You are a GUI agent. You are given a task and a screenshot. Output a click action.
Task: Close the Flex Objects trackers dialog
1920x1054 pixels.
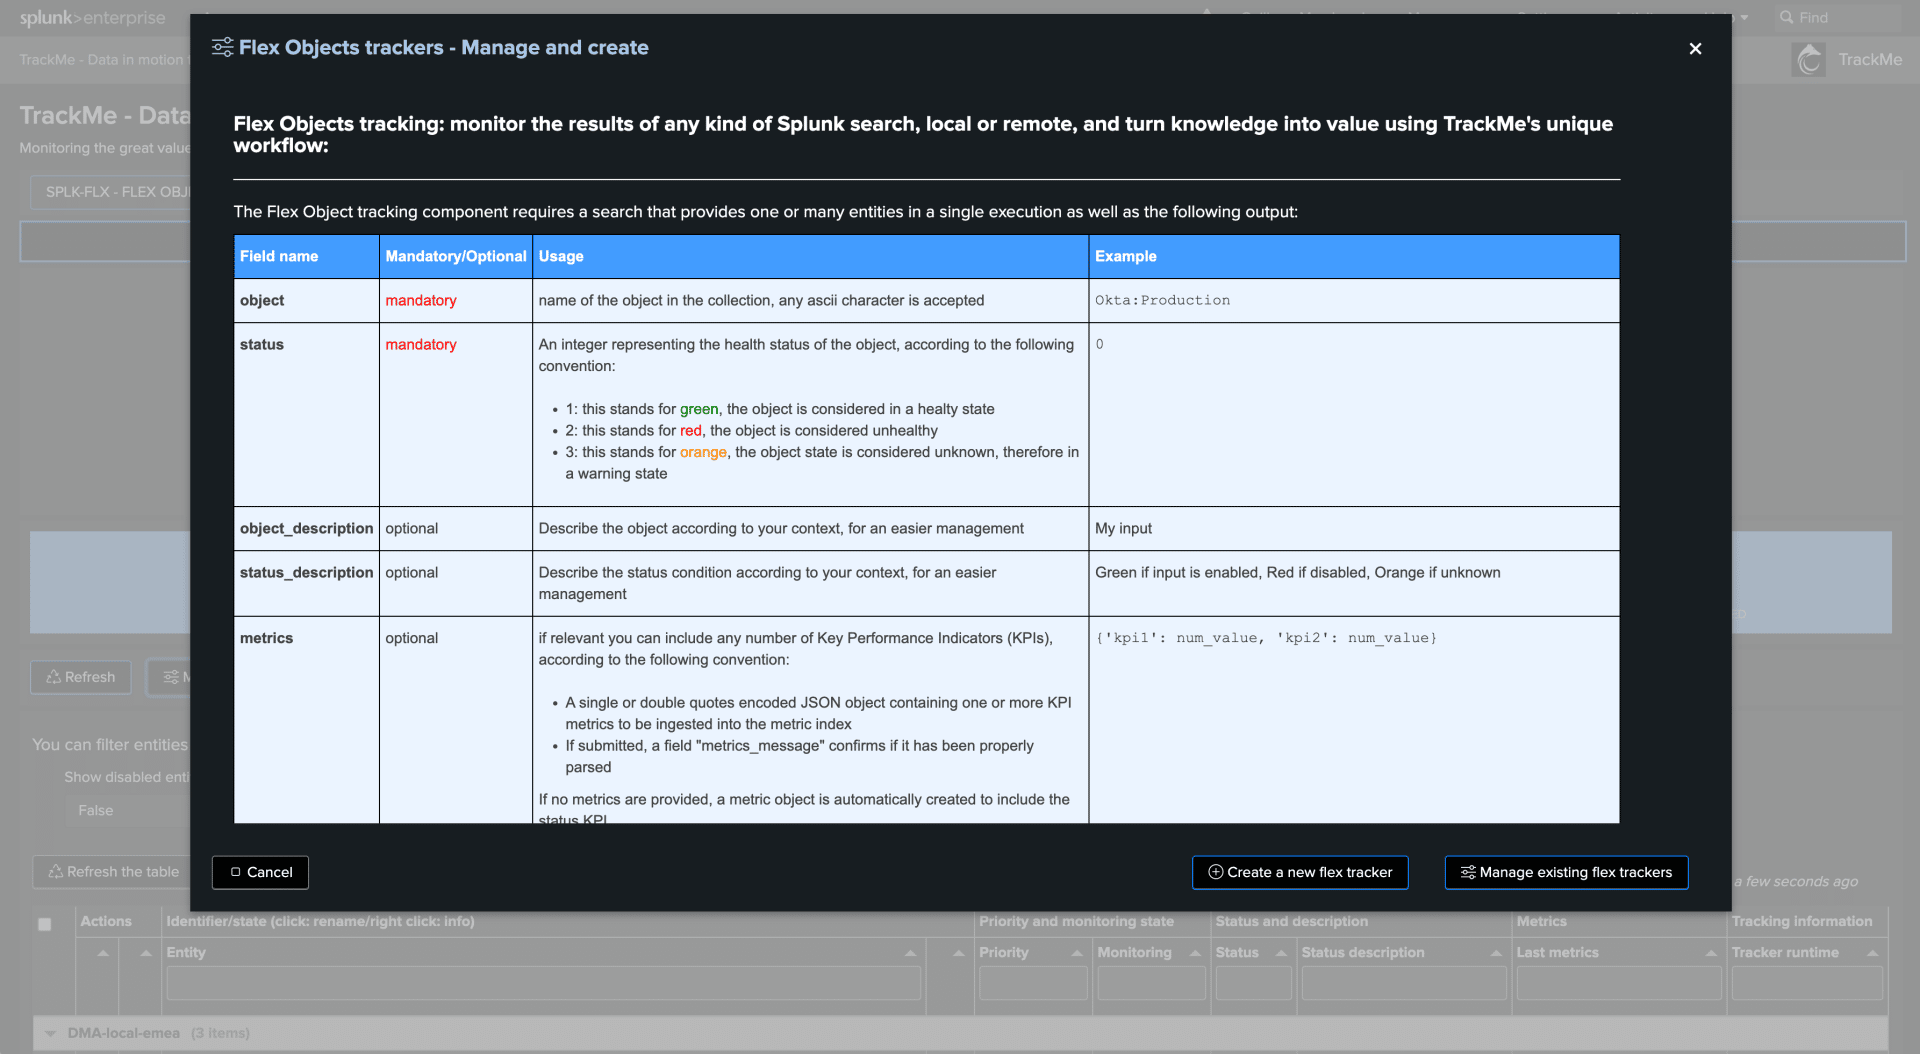pyautogui.click(x=1695, y=49)
